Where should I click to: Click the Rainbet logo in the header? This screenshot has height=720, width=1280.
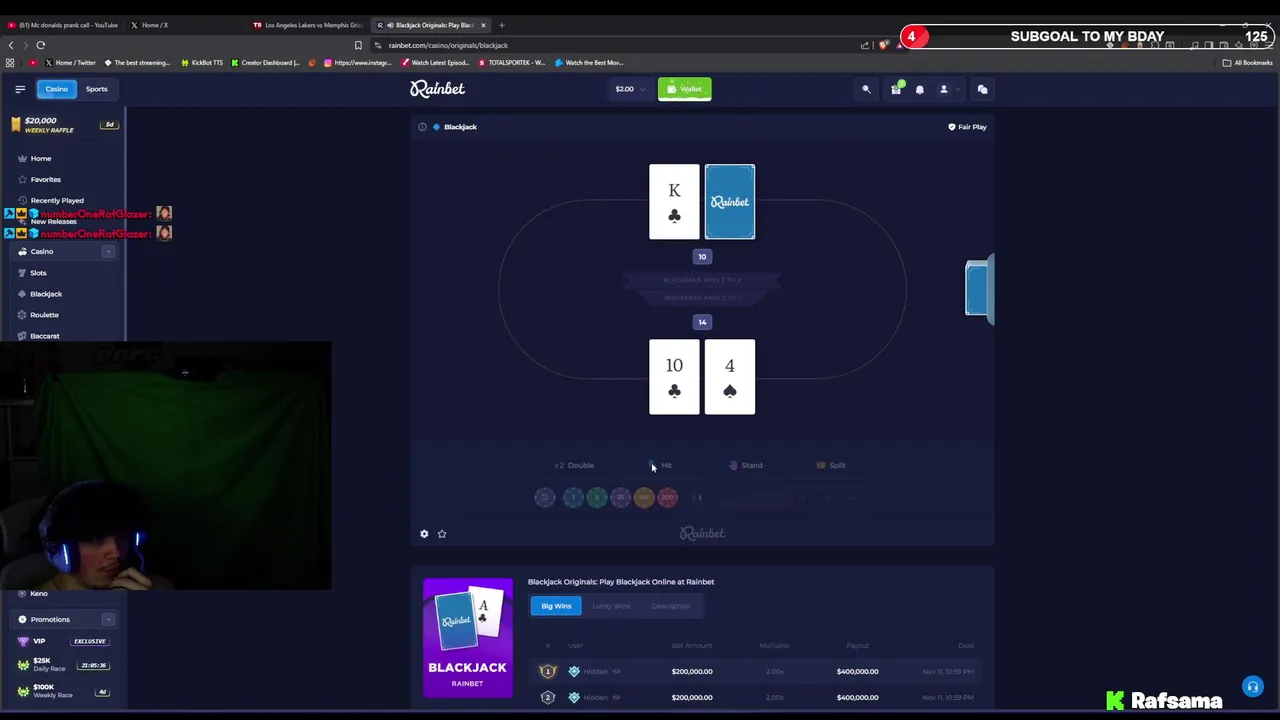click(x=437, y=89)
